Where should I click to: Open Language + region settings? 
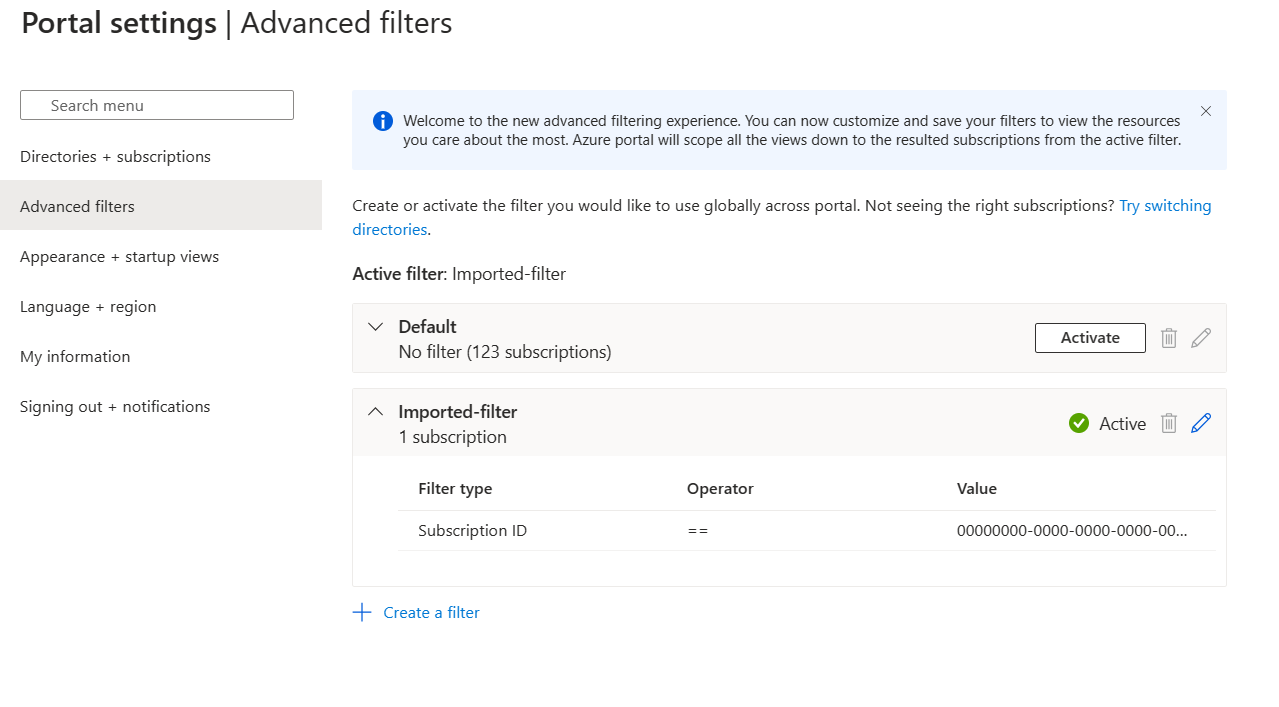tap(88, 306)
